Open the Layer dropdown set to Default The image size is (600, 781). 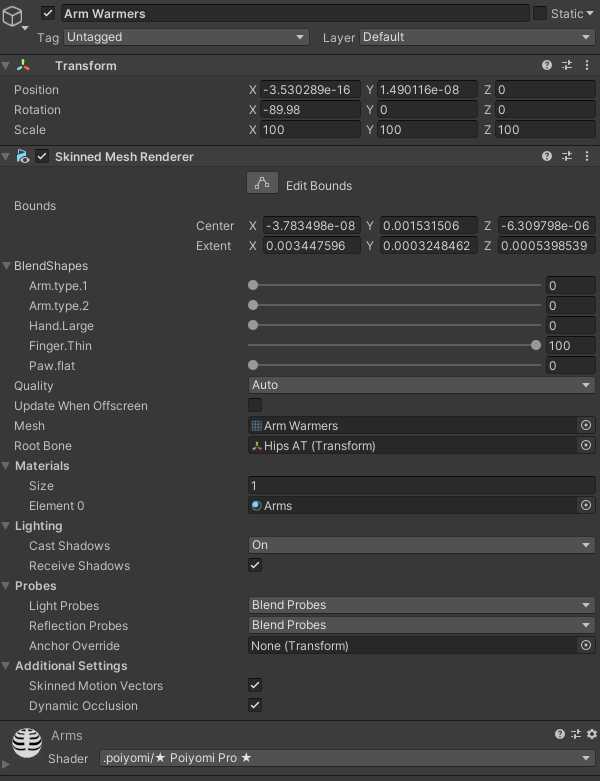476,37
